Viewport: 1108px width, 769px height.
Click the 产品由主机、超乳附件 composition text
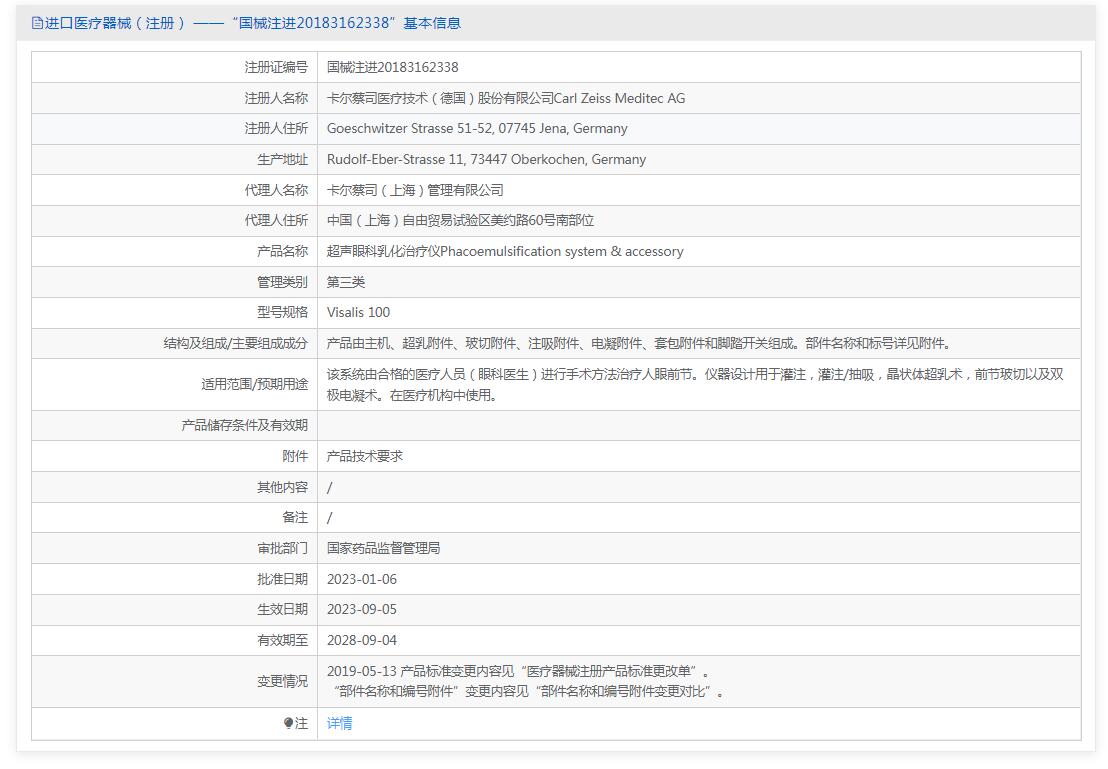[641, 344]
